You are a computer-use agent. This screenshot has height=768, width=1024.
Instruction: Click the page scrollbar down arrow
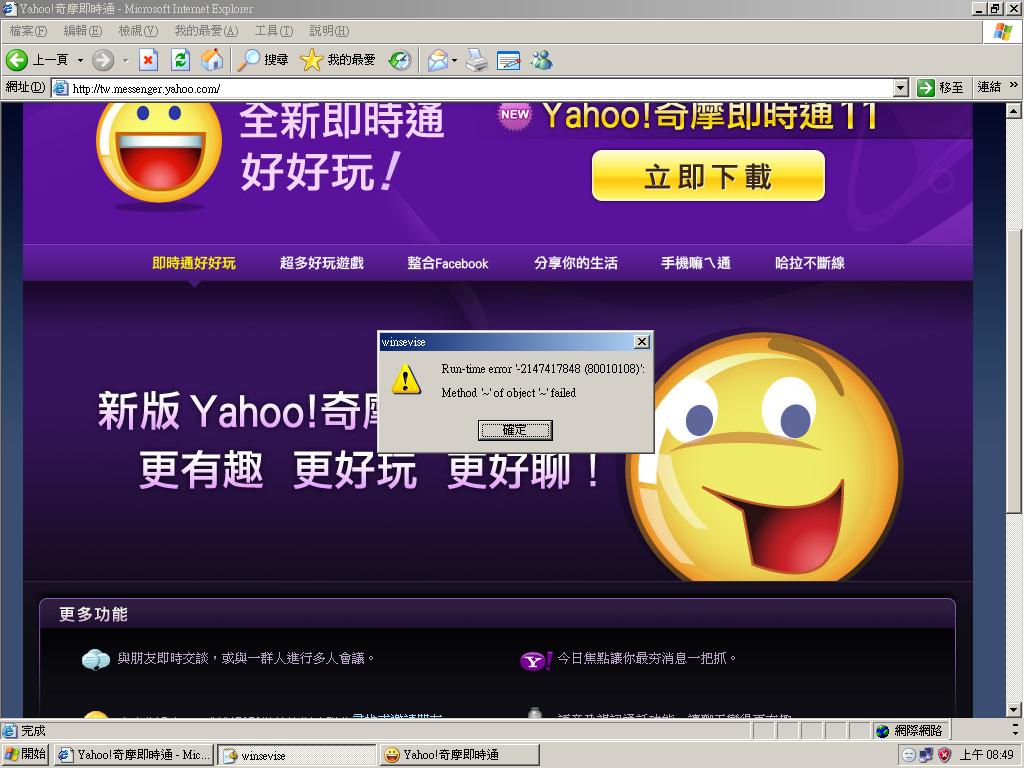tap(1014, 710)
